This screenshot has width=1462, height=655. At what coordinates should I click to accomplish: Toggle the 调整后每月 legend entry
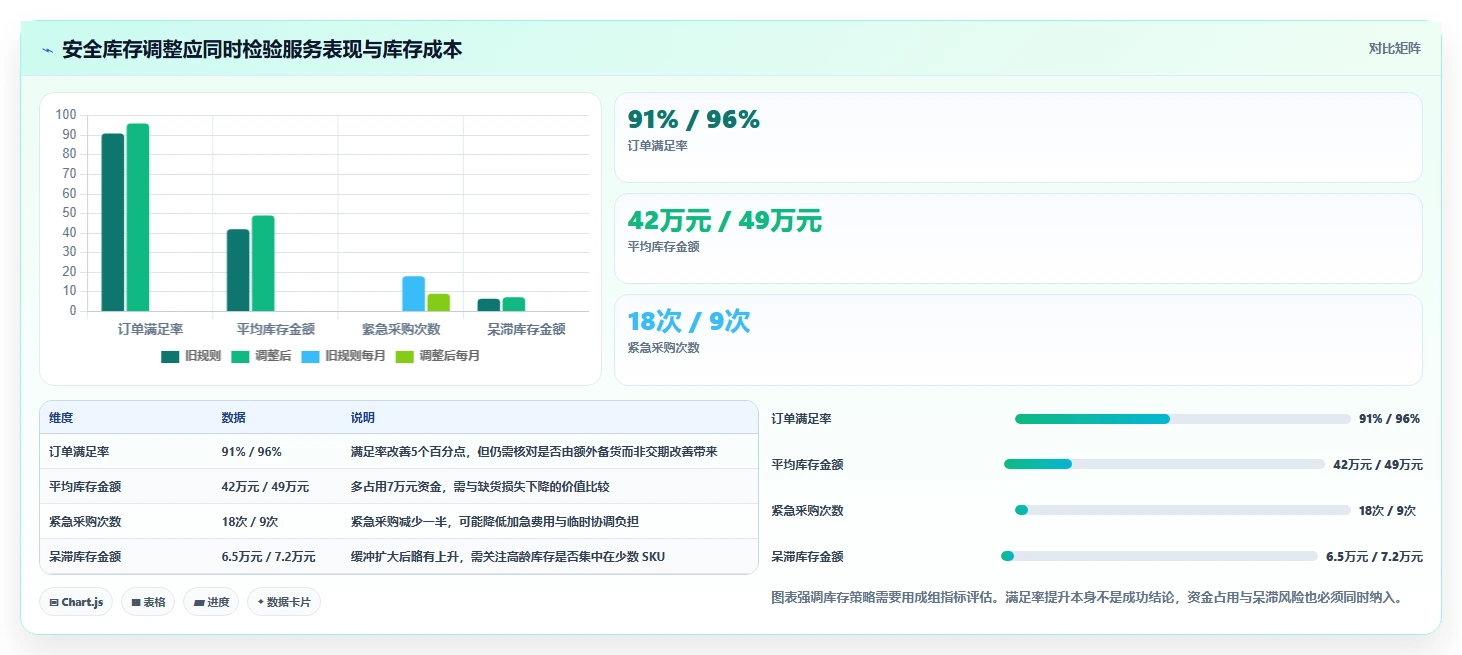tap(438, 356)
